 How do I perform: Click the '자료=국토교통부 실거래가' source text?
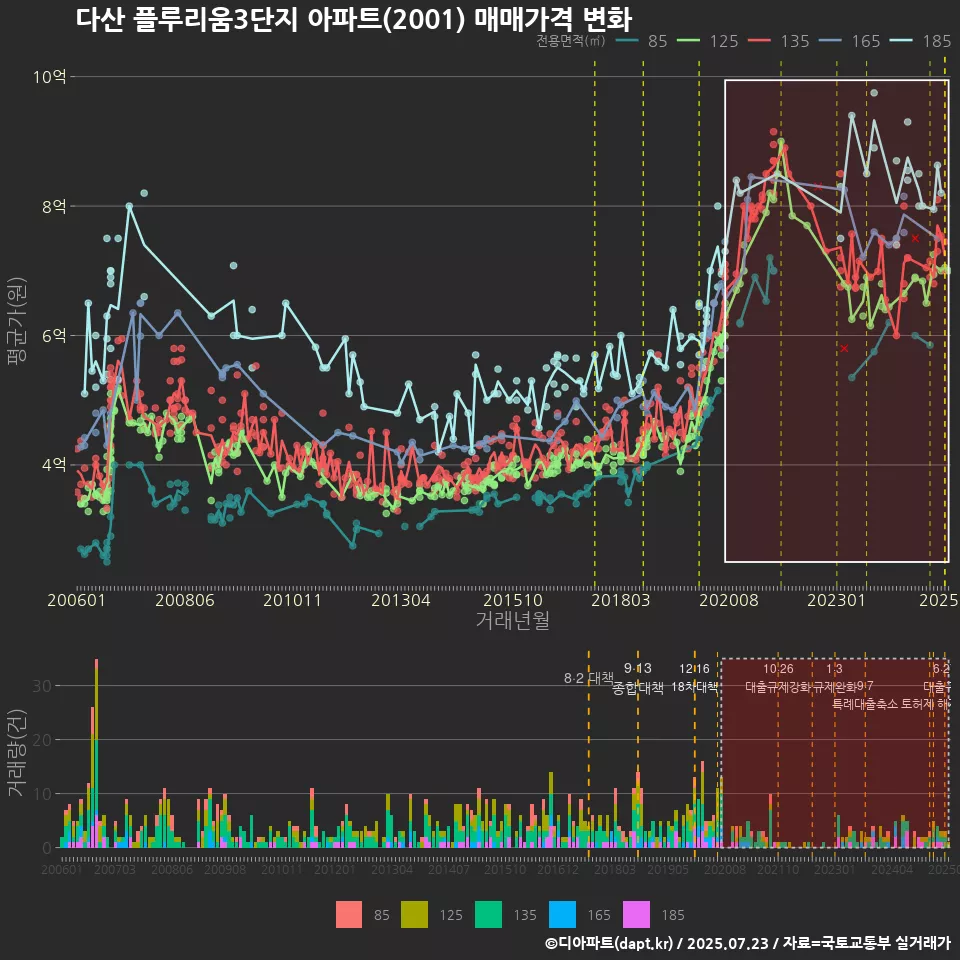[866, 943]
